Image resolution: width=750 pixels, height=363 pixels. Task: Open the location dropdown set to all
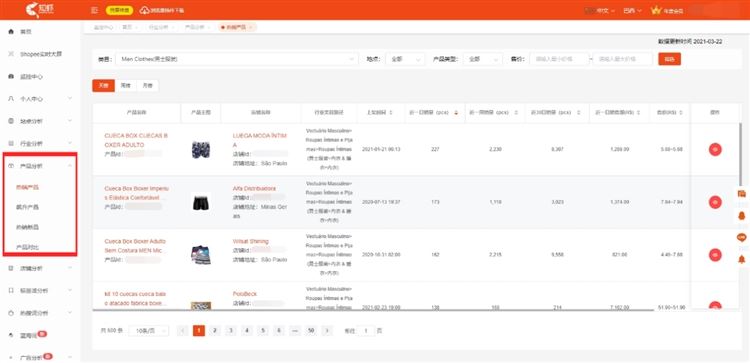coord(405,59)
